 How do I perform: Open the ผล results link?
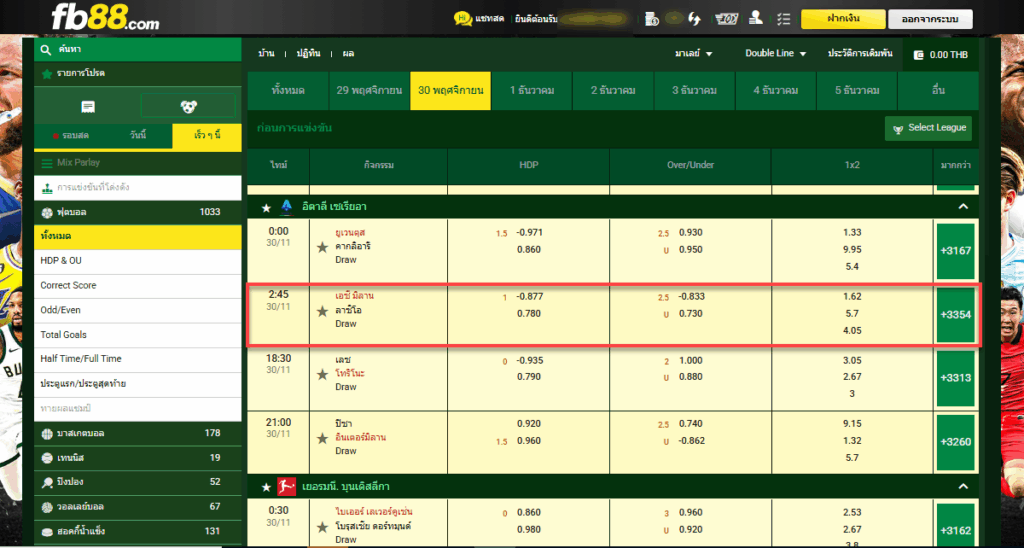point(347,54)
